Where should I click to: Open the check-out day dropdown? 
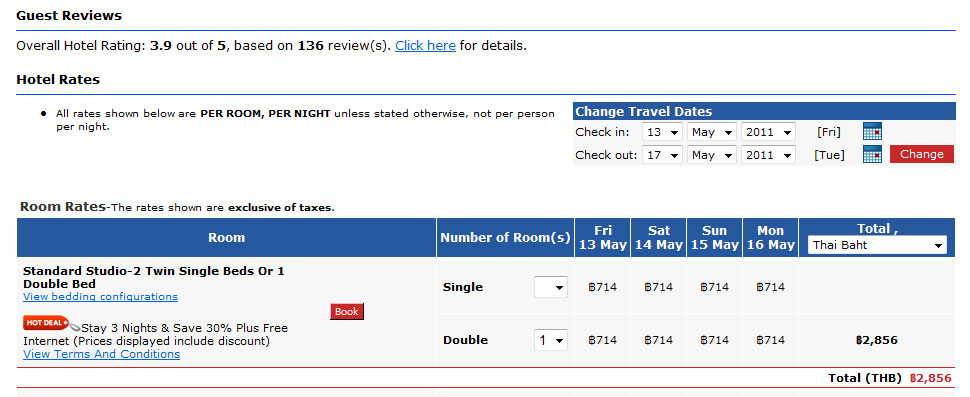click(662, 155)
